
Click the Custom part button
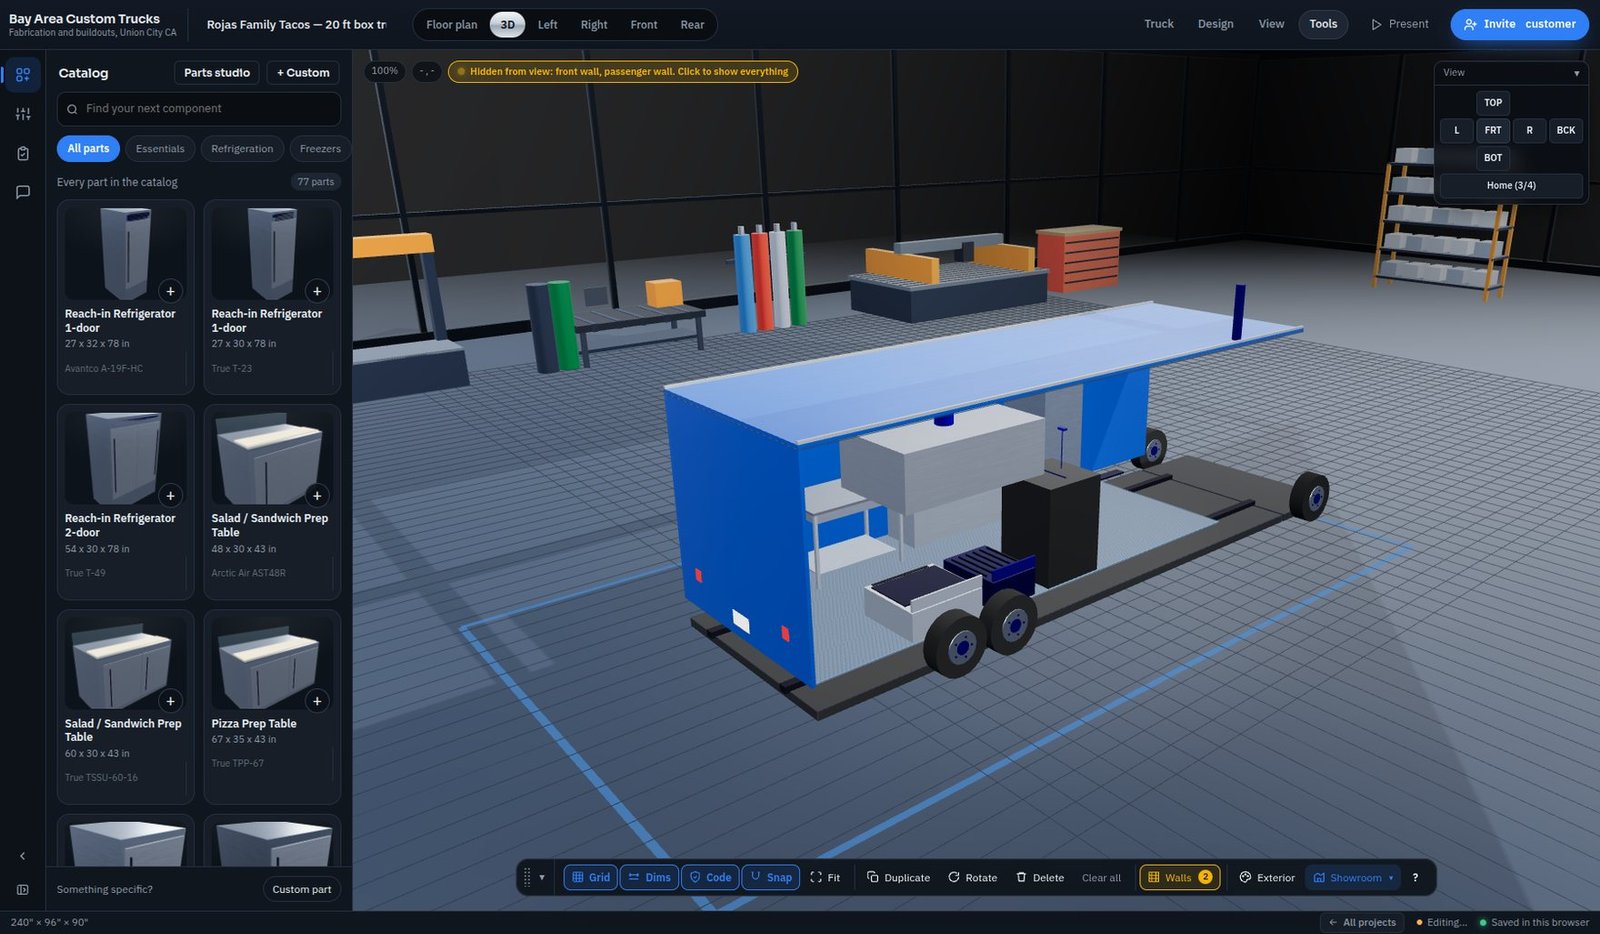pyautogui.click(x=302, y=889)
